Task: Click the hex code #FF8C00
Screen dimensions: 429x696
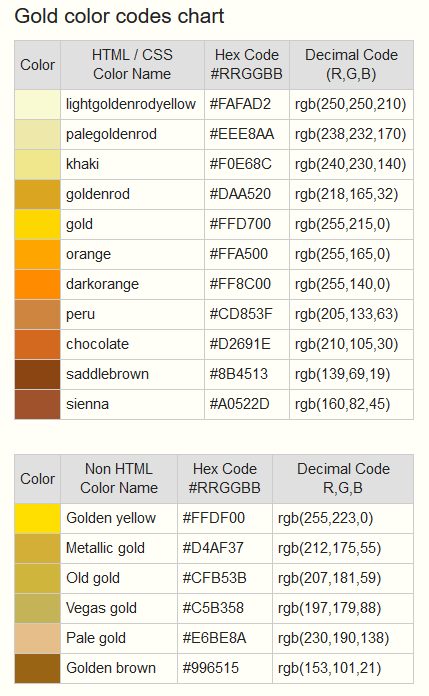Action: point(240,284)
